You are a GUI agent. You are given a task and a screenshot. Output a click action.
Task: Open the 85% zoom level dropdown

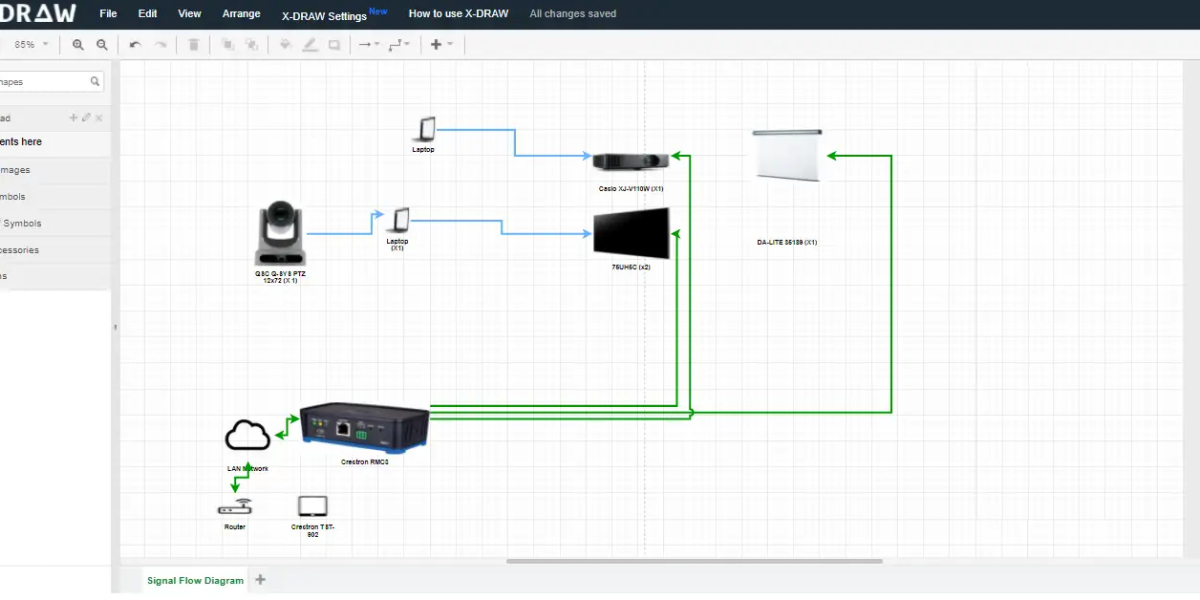point(30,45)
